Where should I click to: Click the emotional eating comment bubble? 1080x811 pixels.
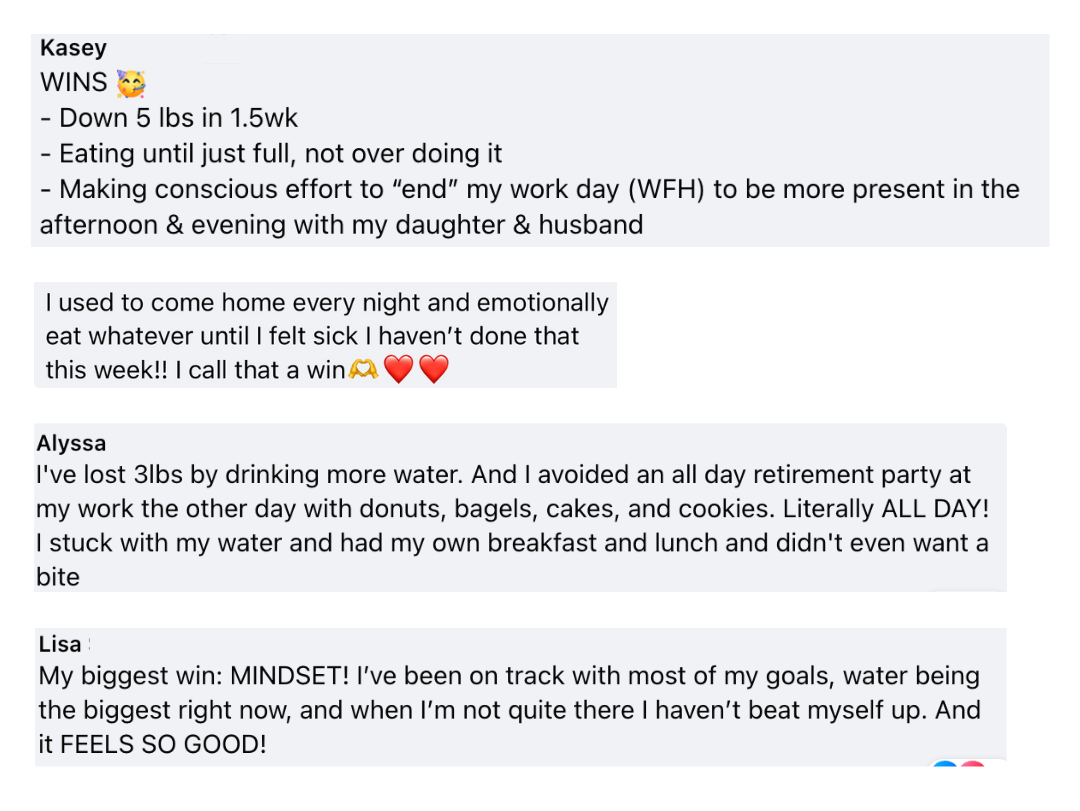pyautogui.click(x=325, y=336)
